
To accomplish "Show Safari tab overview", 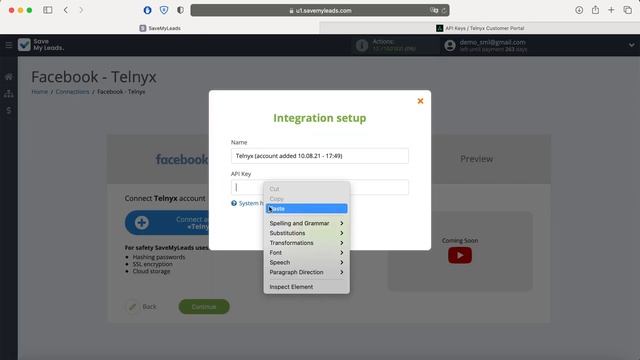I will pyautogui.click(x=628, y=10).
